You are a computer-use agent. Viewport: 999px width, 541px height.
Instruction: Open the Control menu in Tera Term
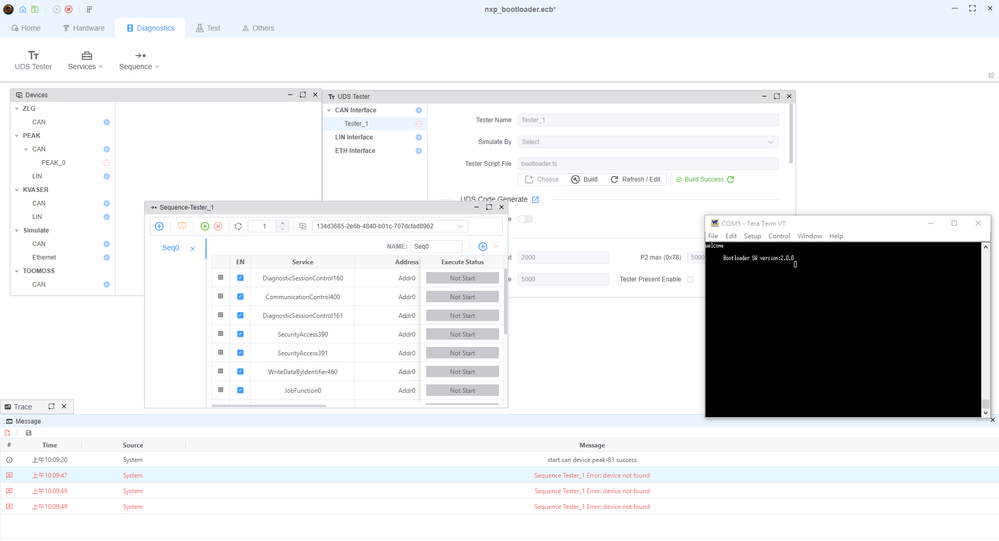779,236
